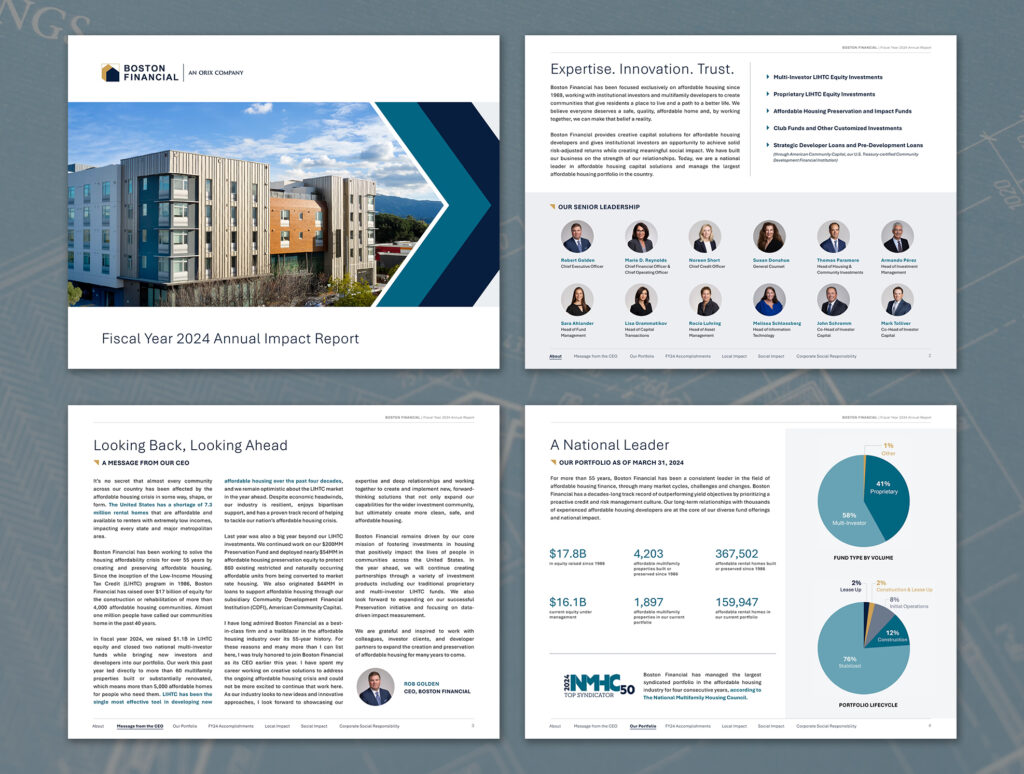Viewport: 1024px width, 774px height.
Task: Click Proprietary LIHTC Equity Investments bullet text
Action: click(824, 94)
